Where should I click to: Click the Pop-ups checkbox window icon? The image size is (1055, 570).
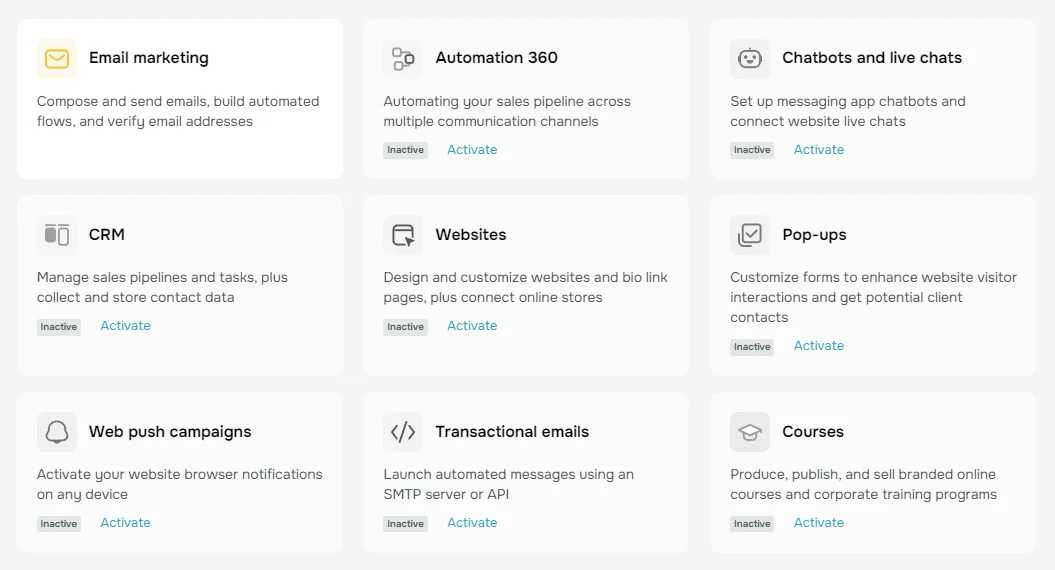(x=750, y=235)
